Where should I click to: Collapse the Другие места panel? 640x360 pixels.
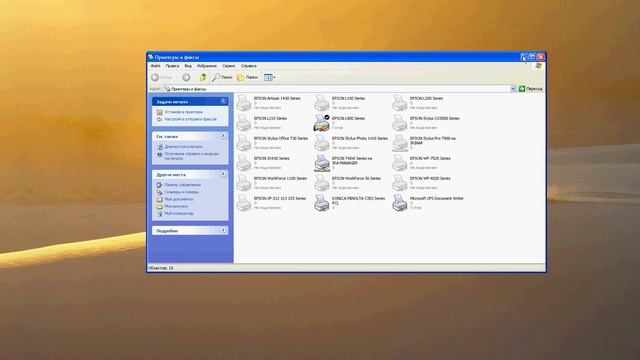[x=223, y=174]
